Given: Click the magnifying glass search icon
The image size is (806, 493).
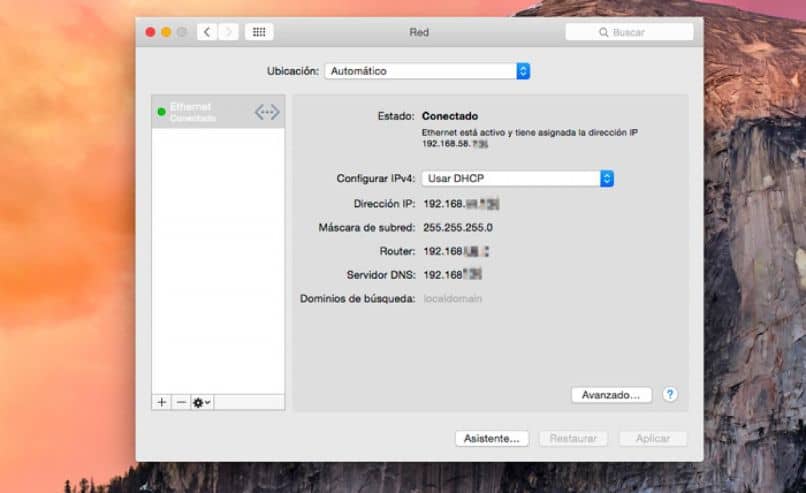Looking at the screenshot, I should [603, 32].
